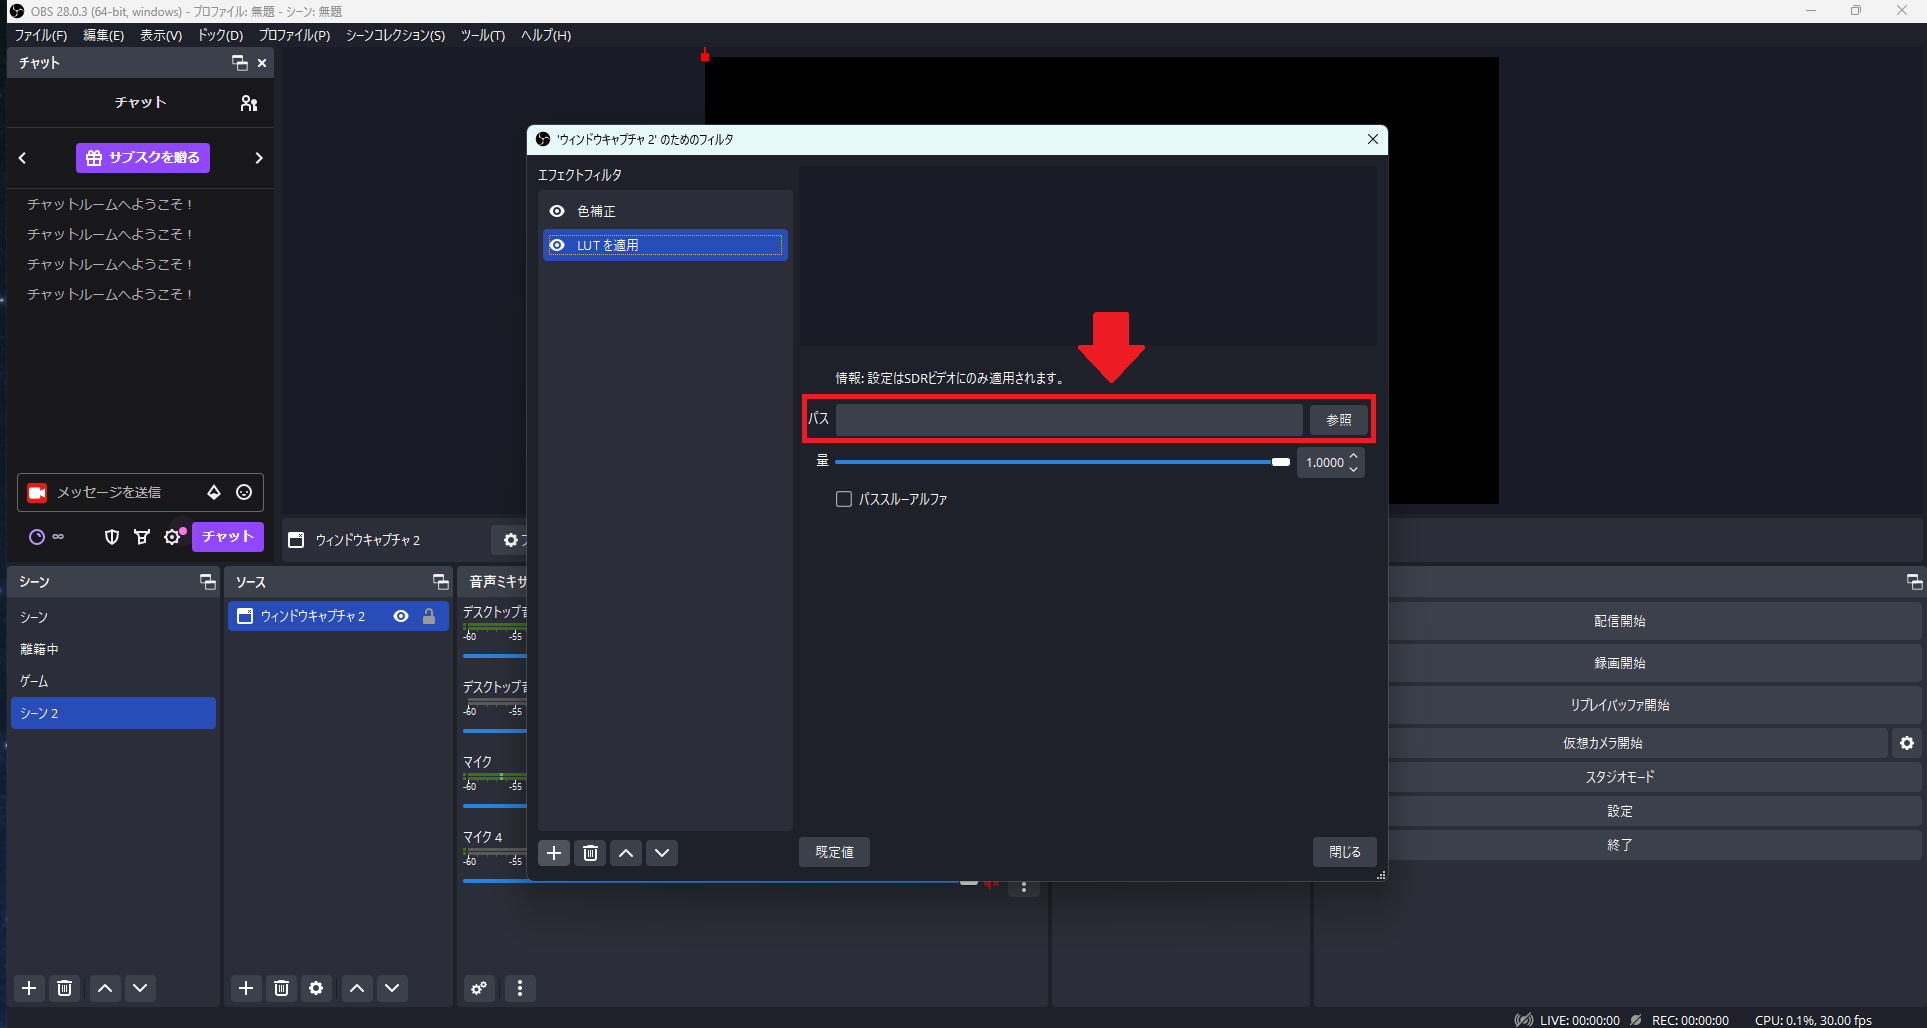
Task: Toggle visibility of LUTを適用 filter
Action: (557, 245)
